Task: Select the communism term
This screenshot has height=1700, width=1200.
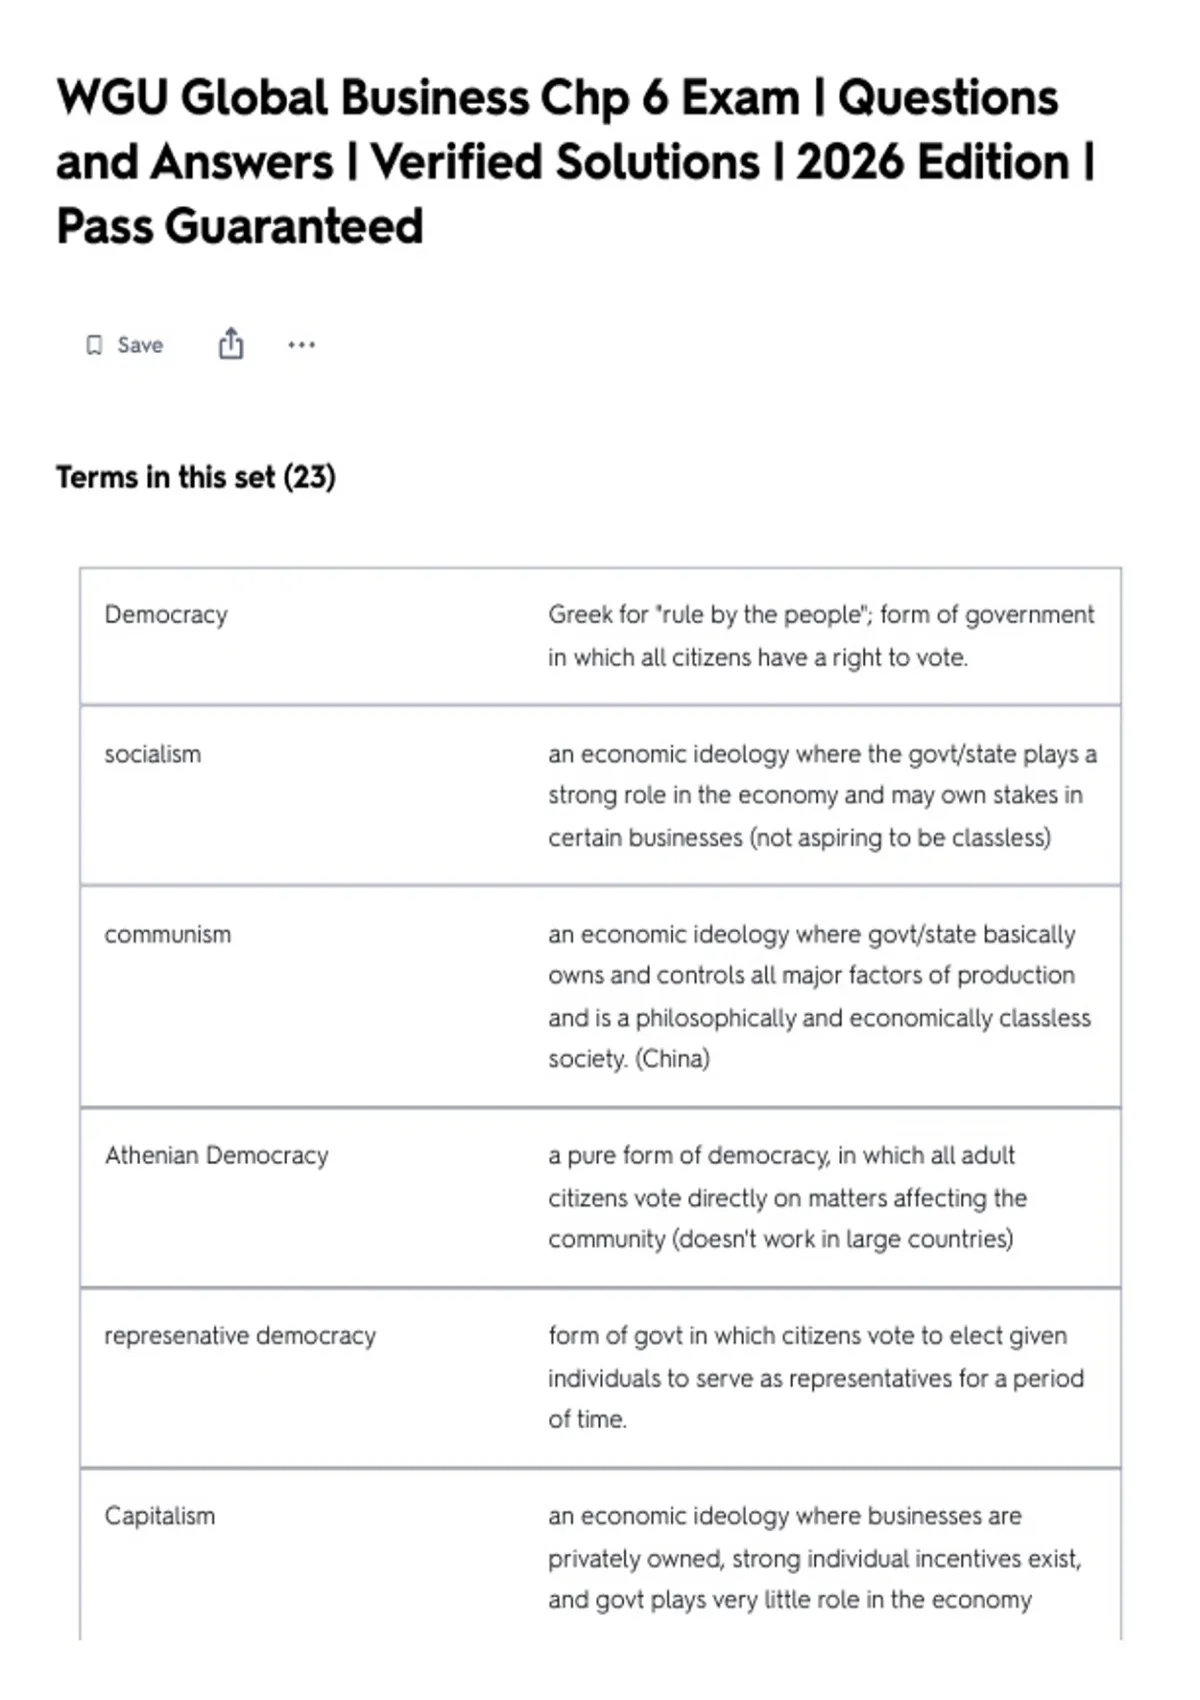Action: point(168,934)
